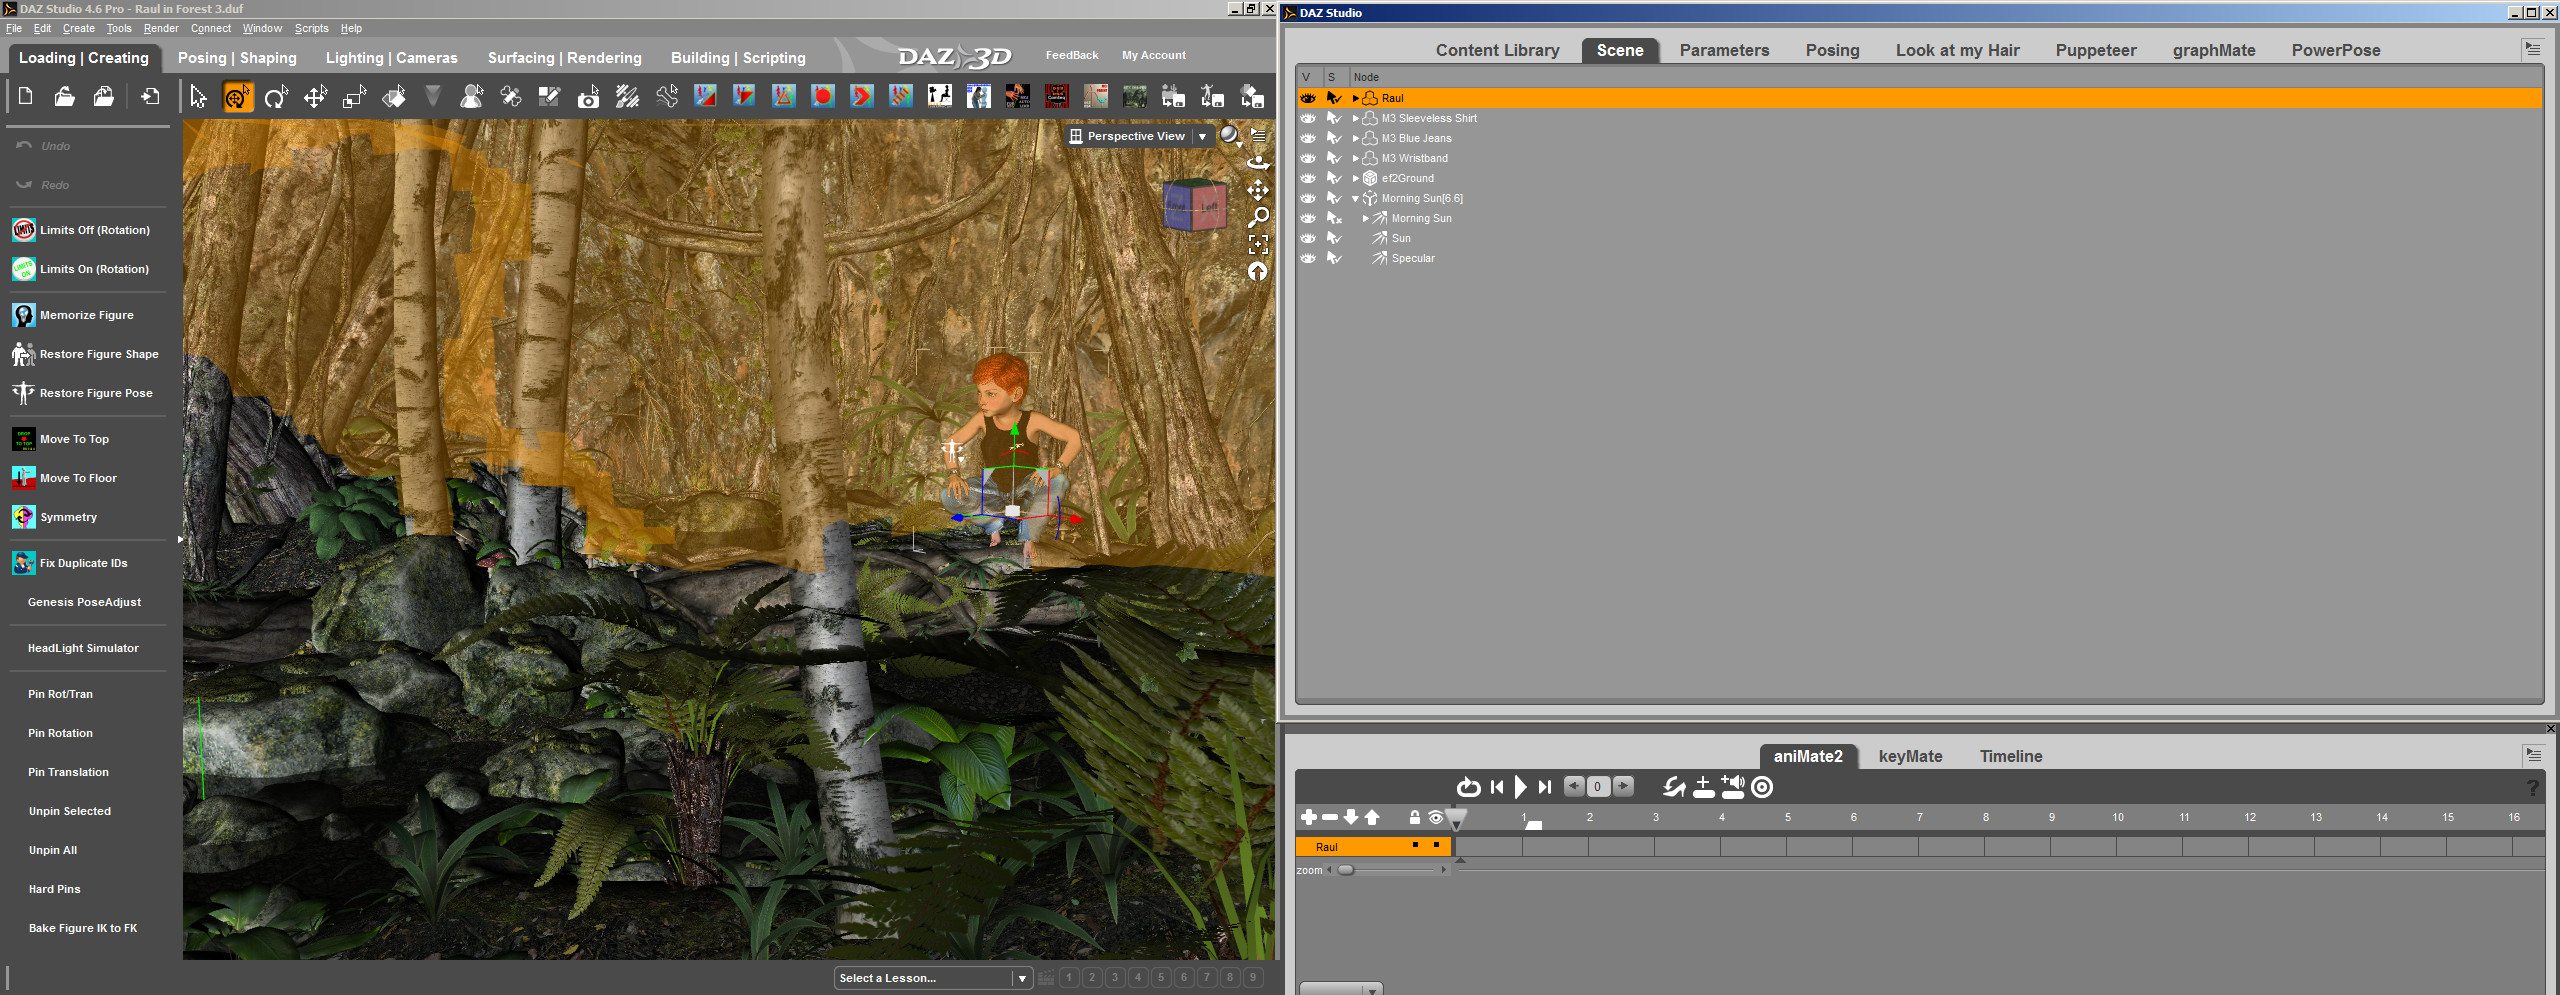
Task: Select the Raul track in aniMate2
Action: click(x=1373, y=847)
